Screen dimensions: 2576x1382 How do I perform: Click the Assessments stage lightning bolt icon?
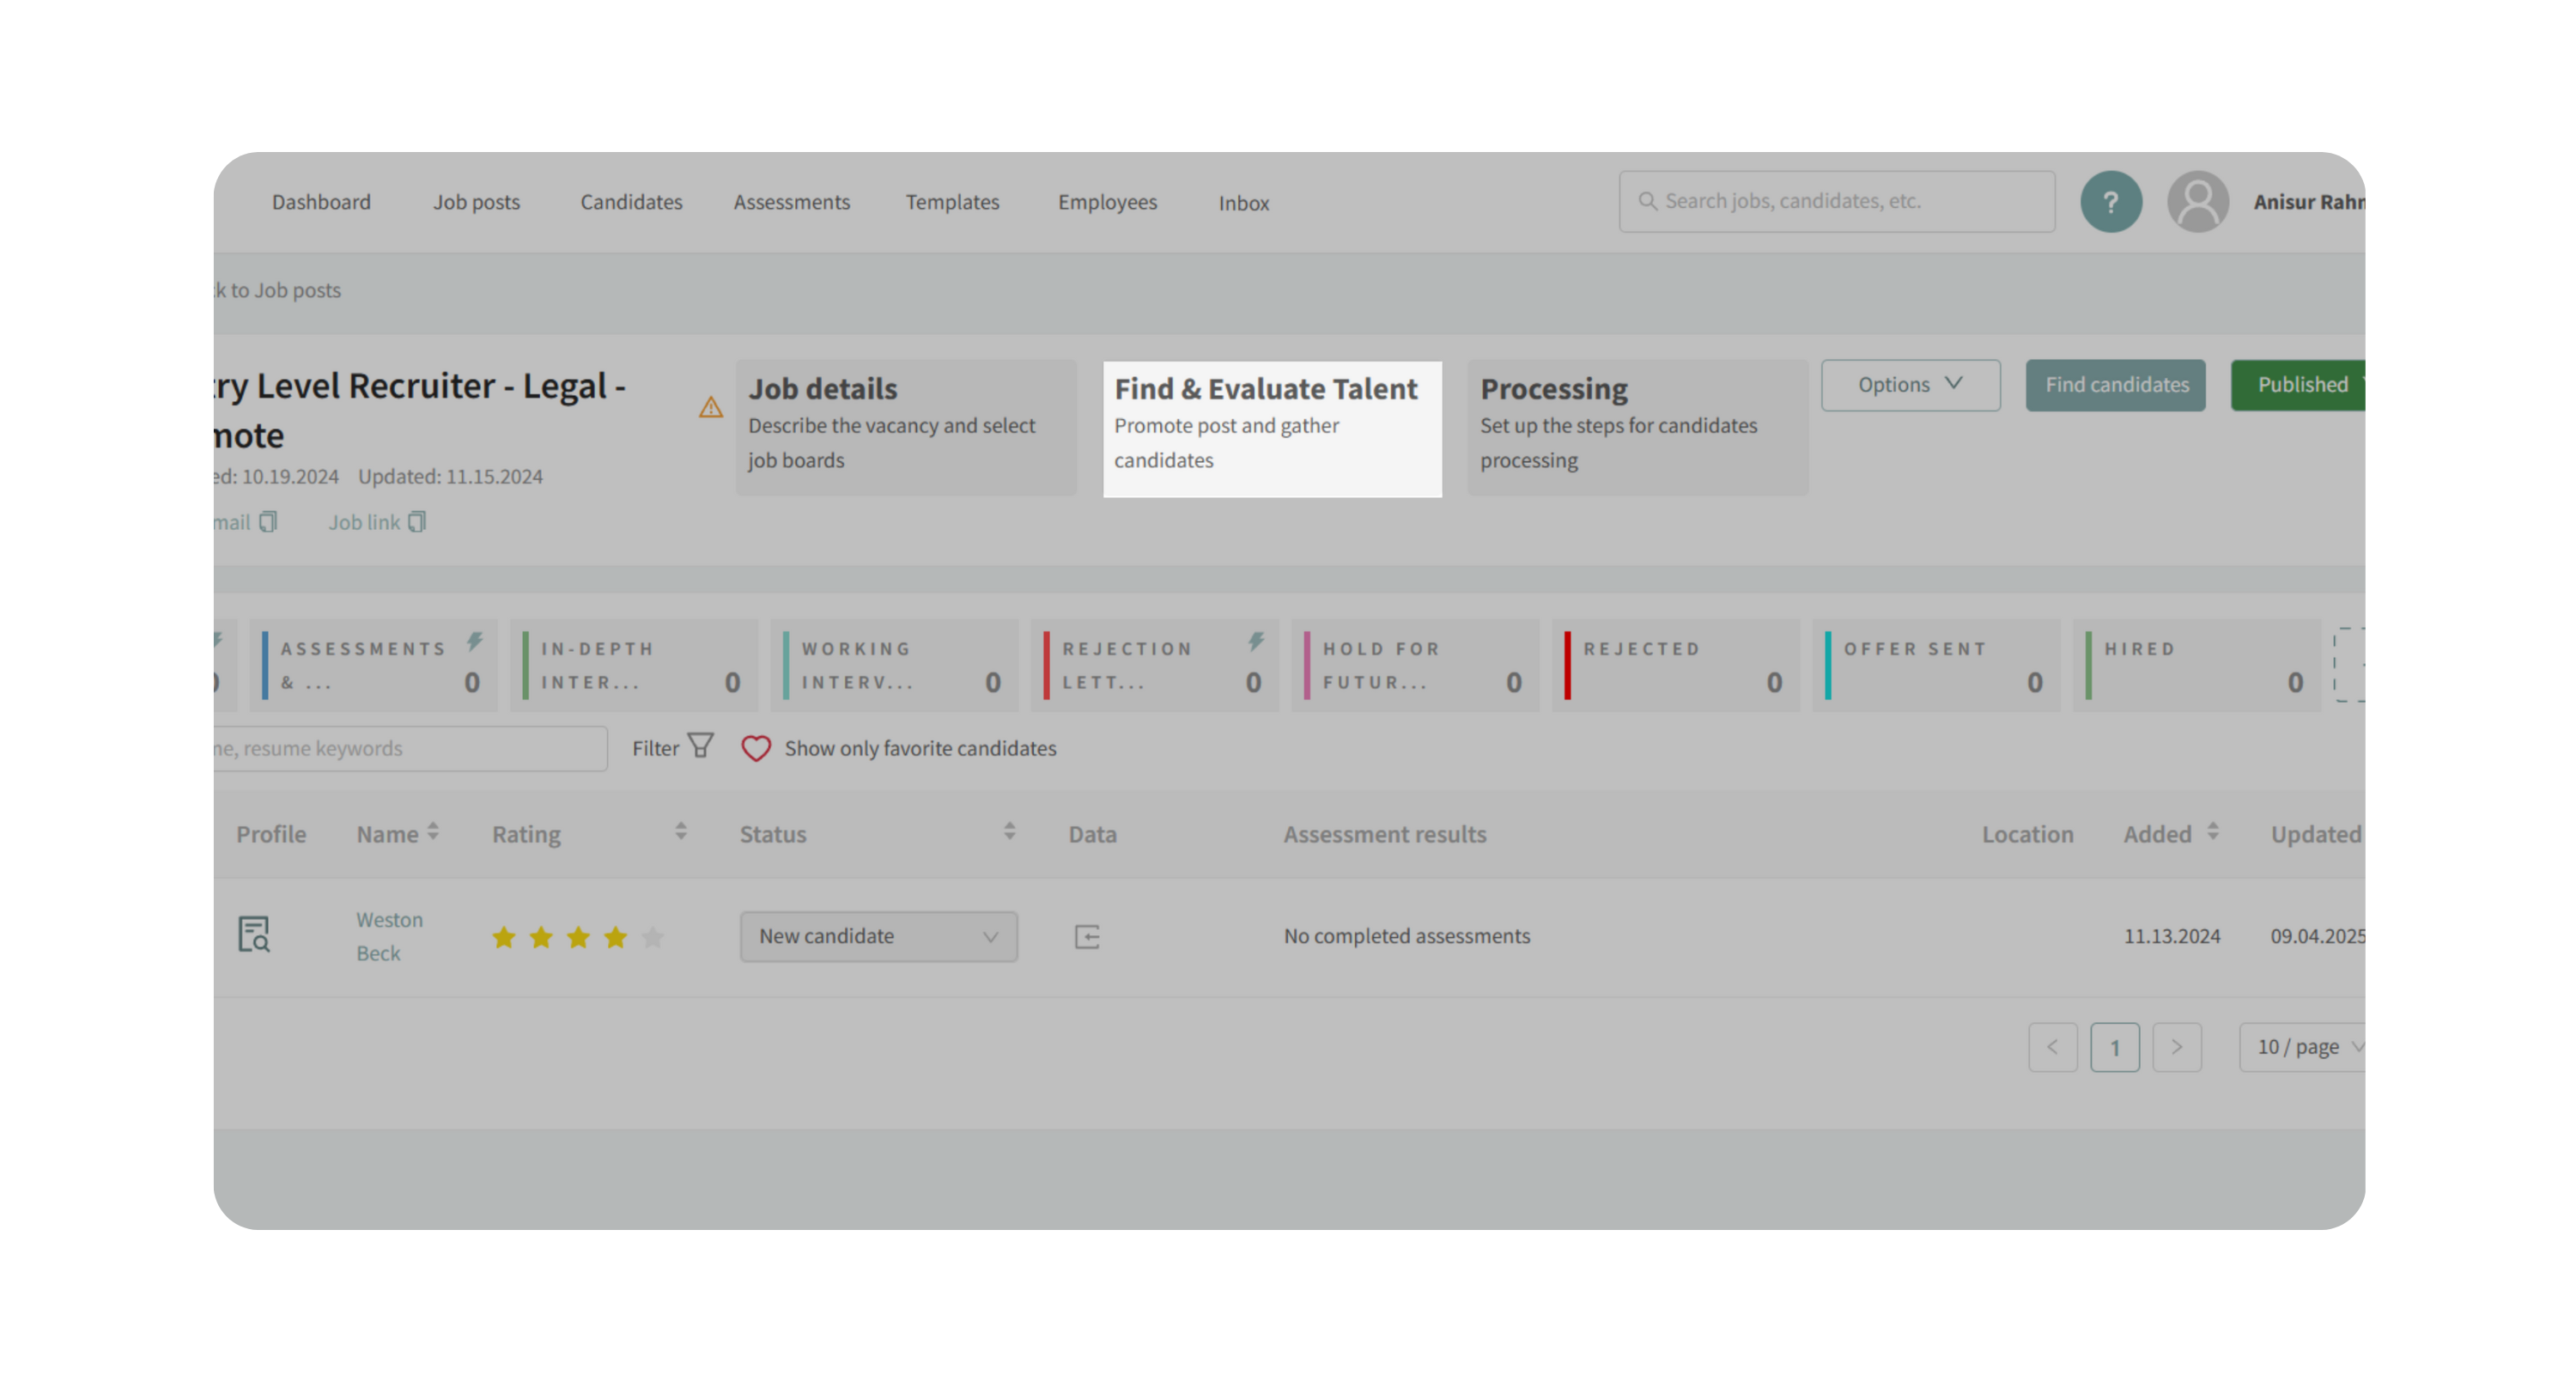coord(475,642)
